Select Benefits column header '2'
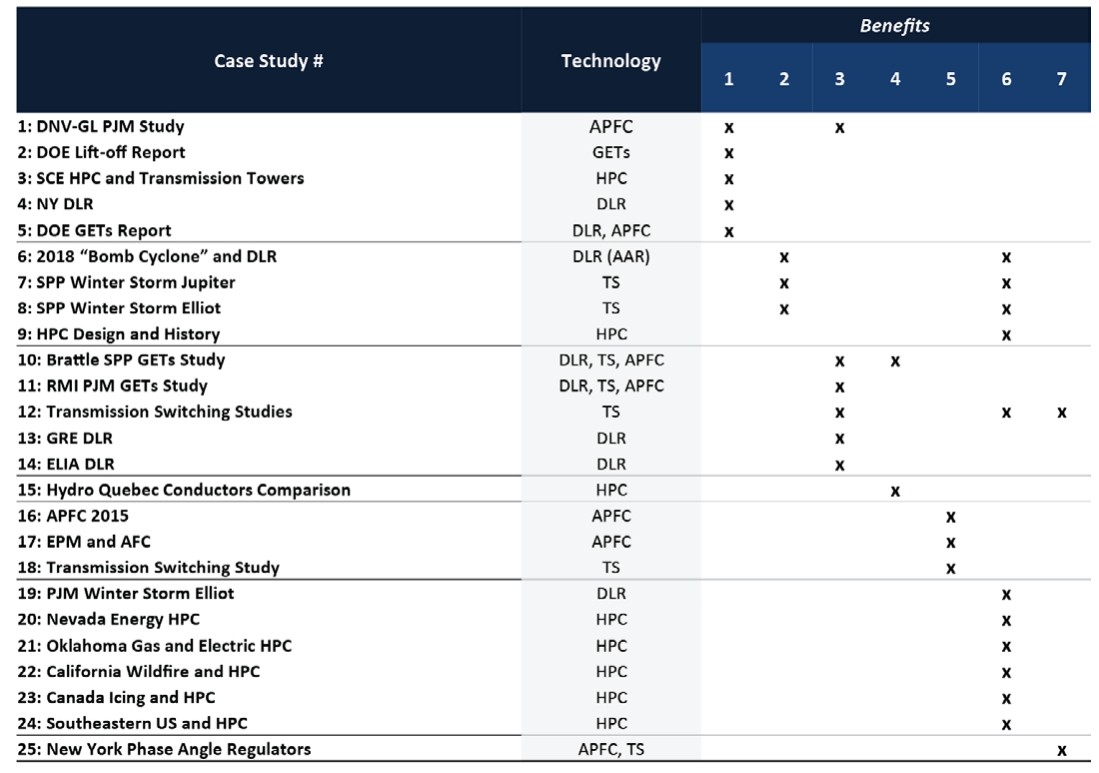The width and height of the screenshot is (1099, 773). pyautogui.click(x=784, y=78)
